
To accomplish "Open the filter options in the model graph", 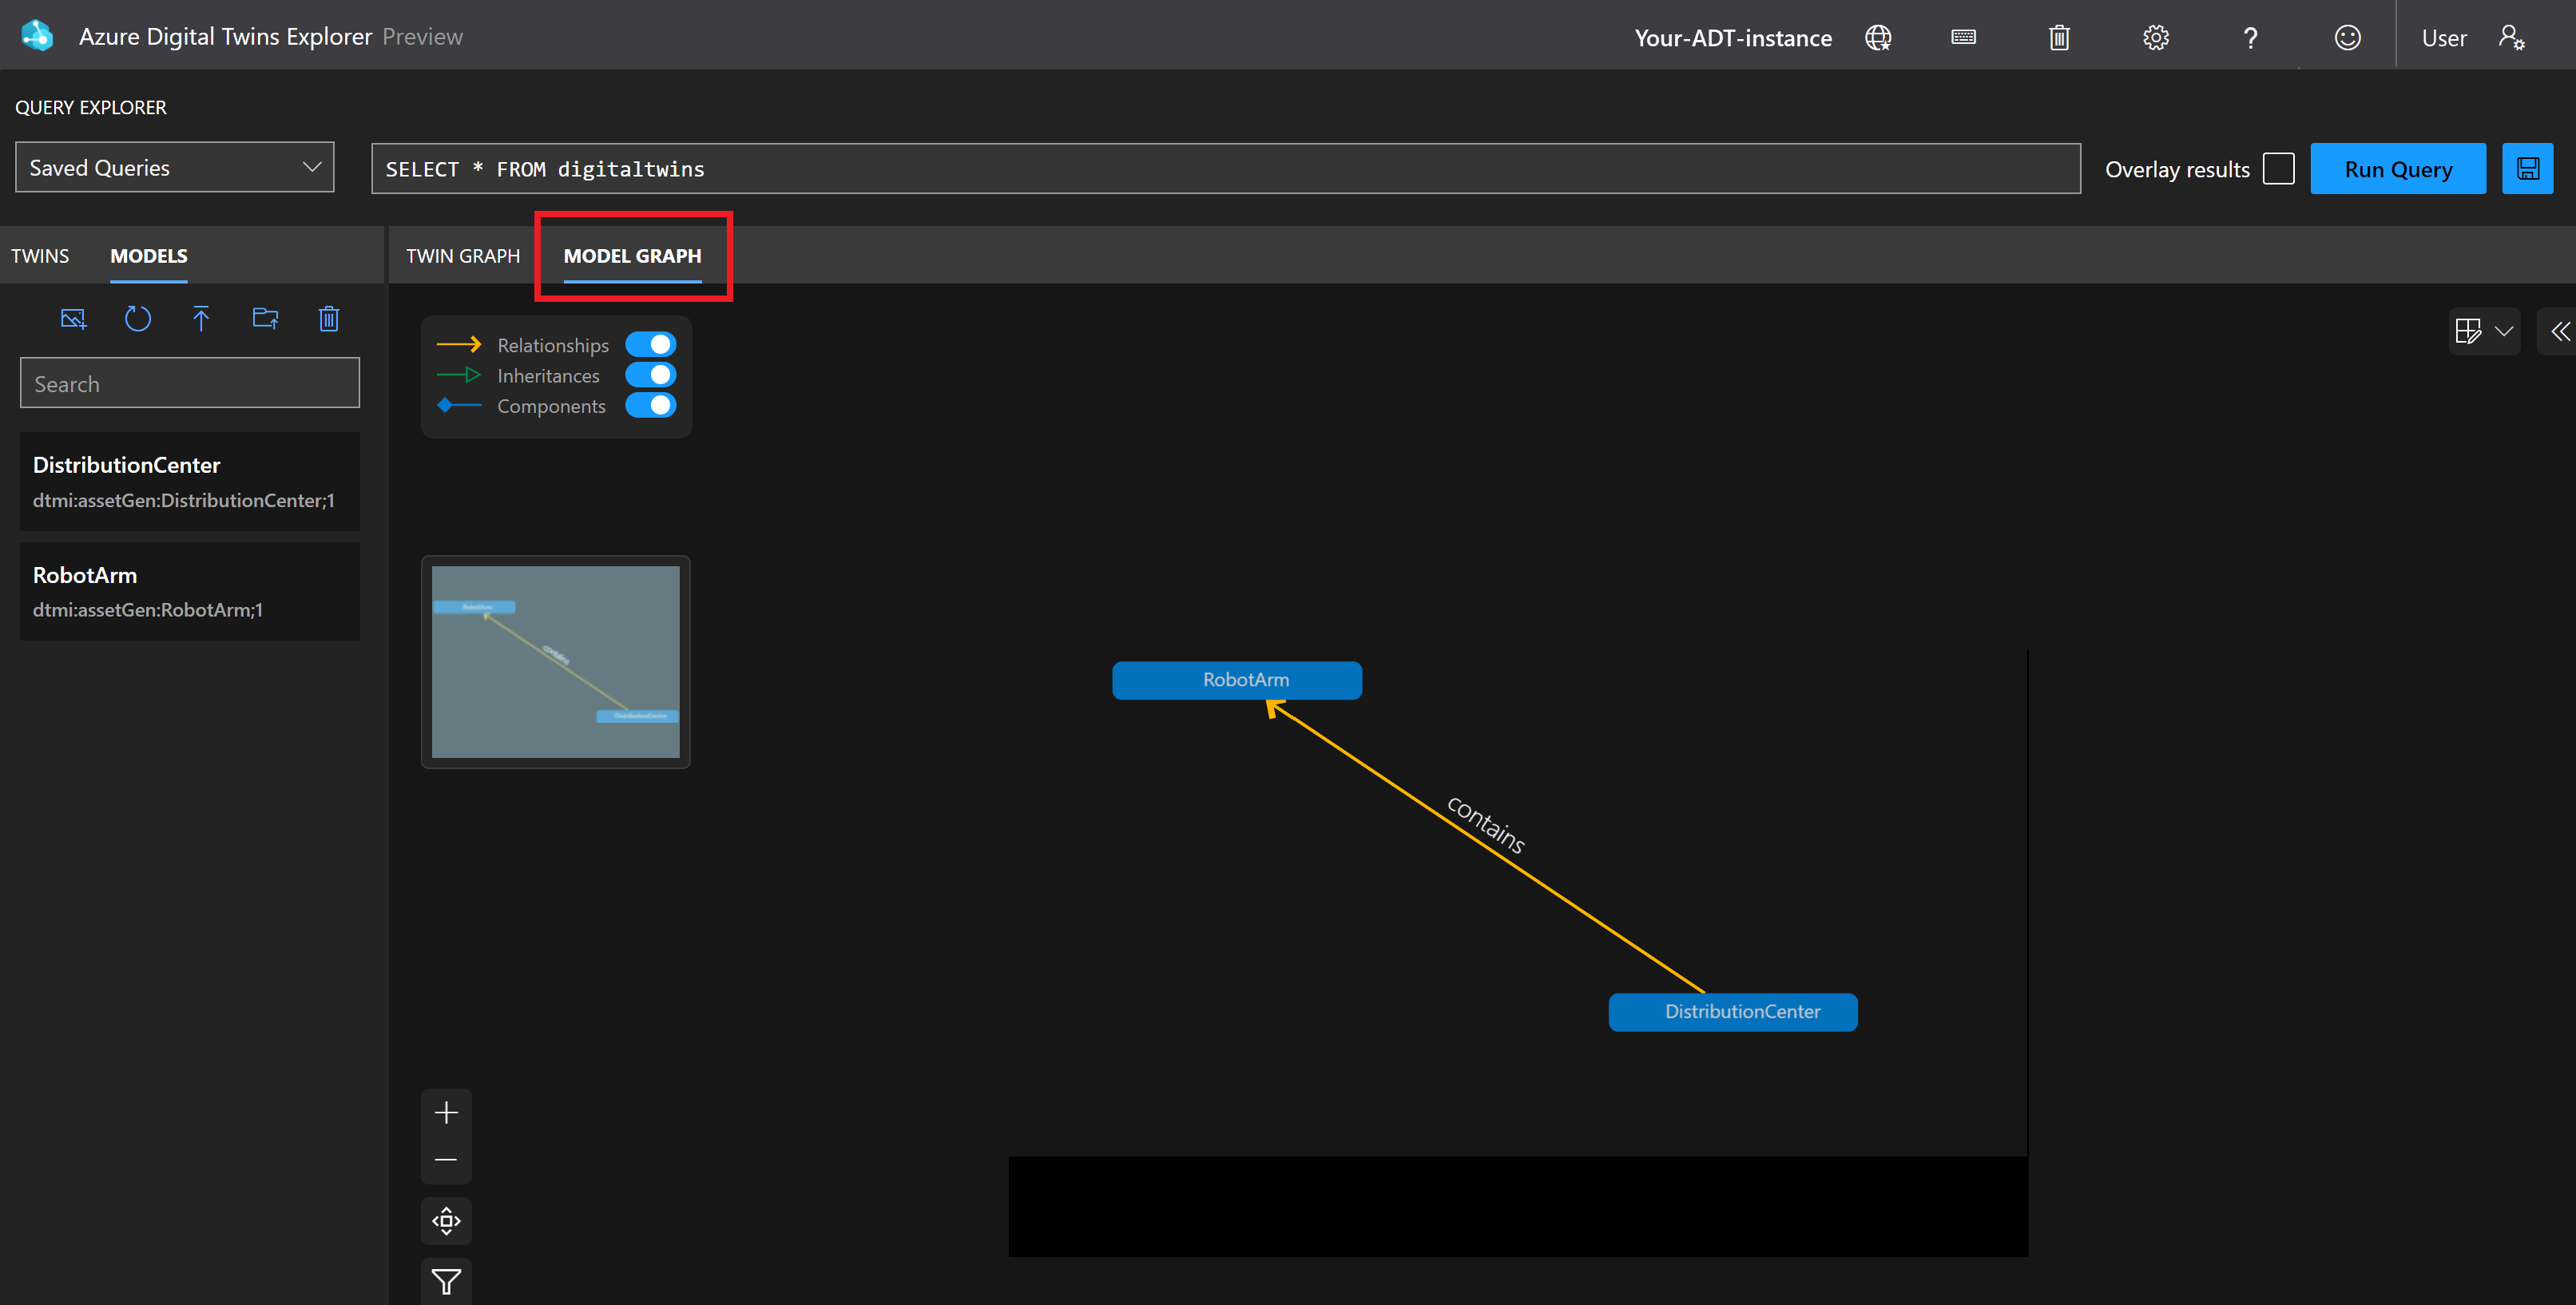I will pos(446,1281).
